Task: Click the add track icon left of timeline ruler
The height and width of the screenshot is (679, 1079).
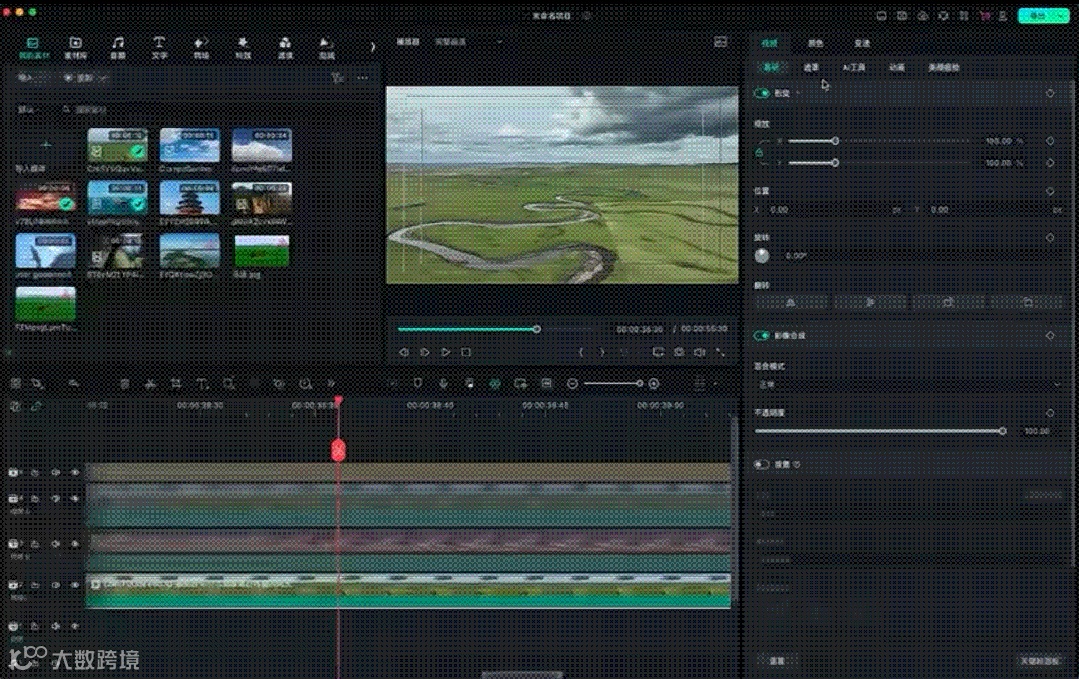Action: pos(15,406)
